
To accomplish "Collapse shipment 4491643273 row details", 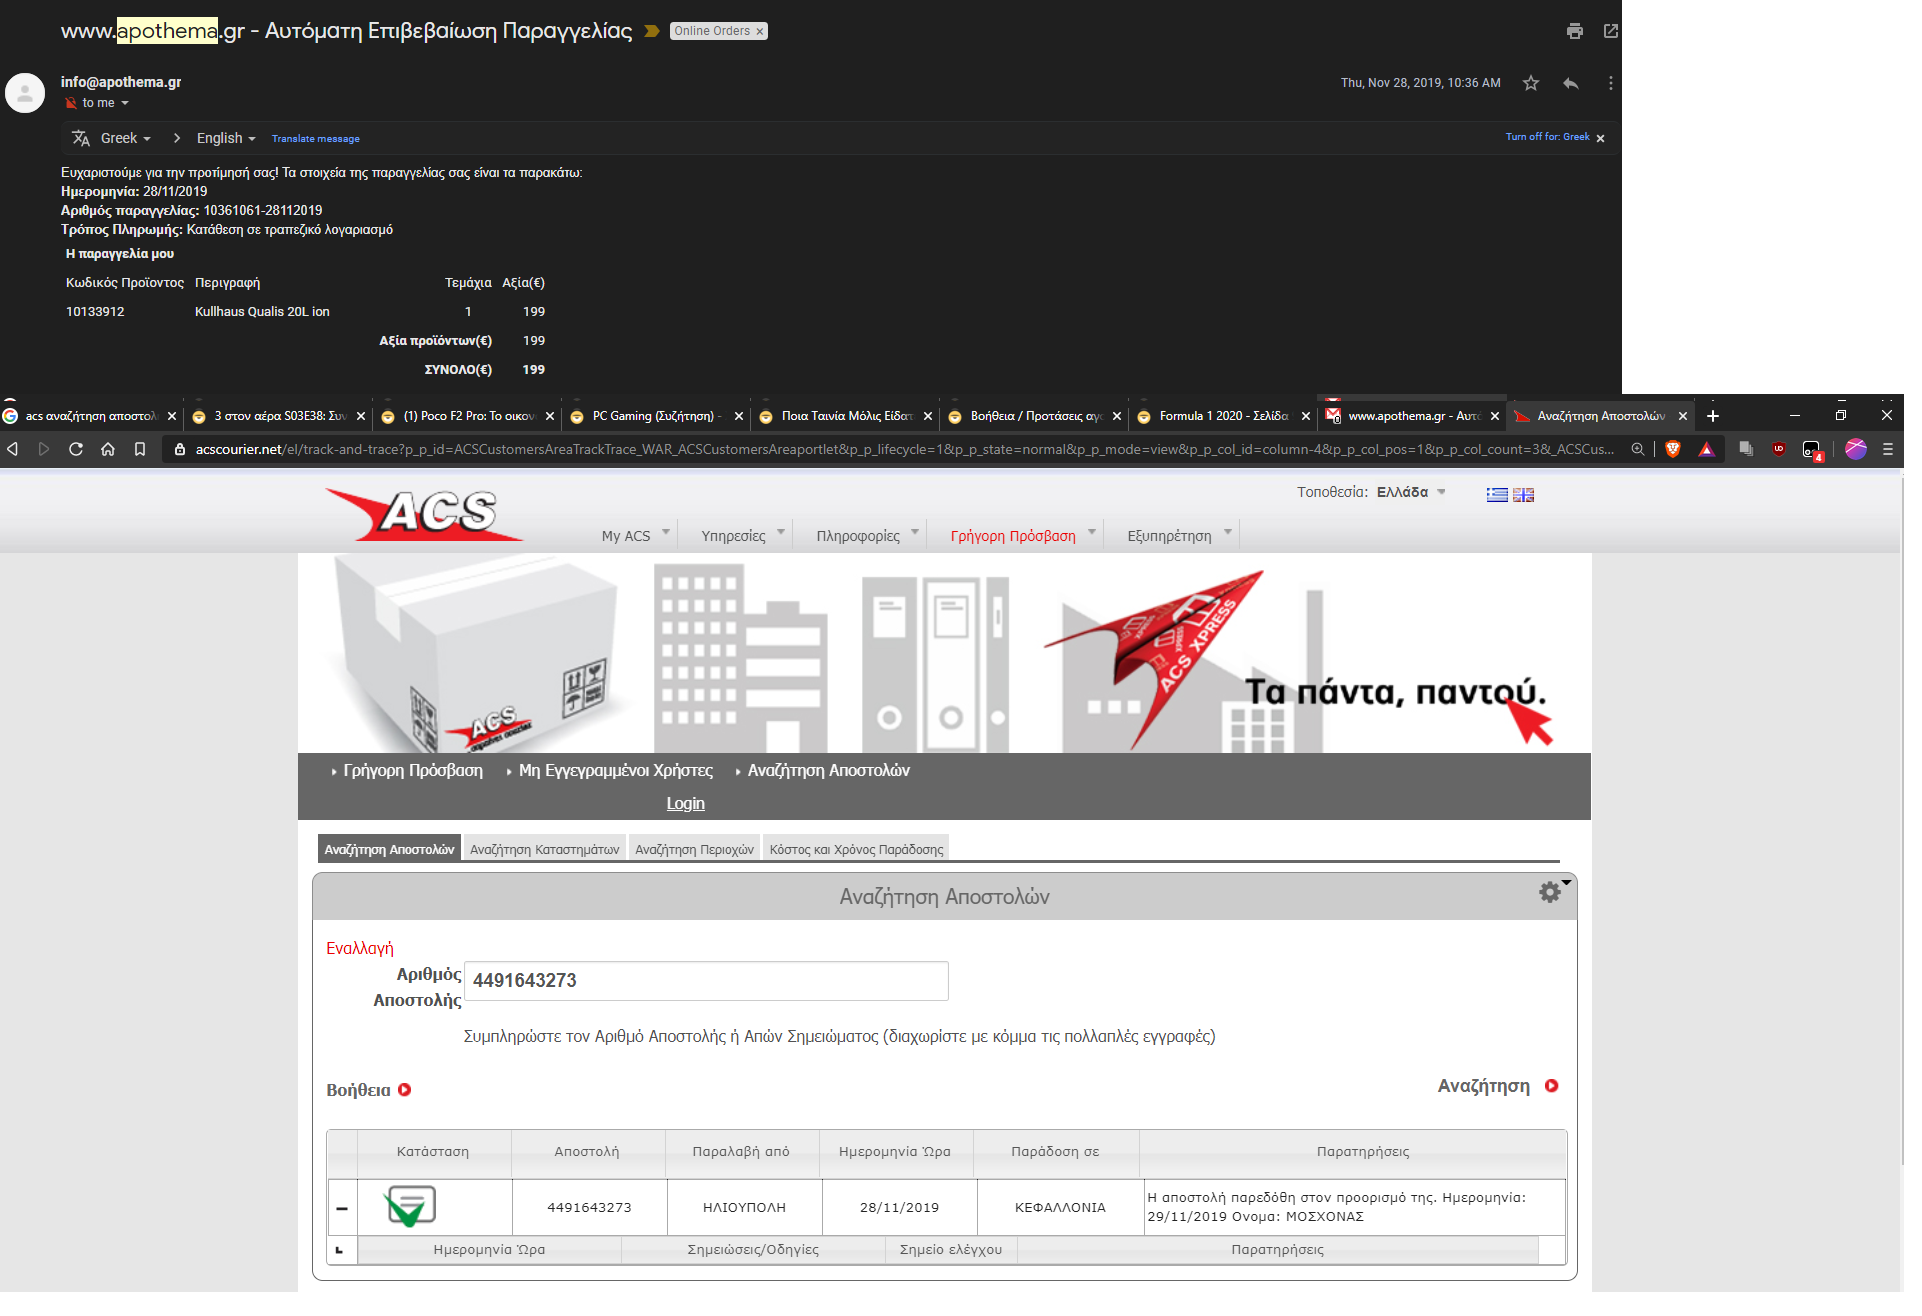I will coord(342,1208).
